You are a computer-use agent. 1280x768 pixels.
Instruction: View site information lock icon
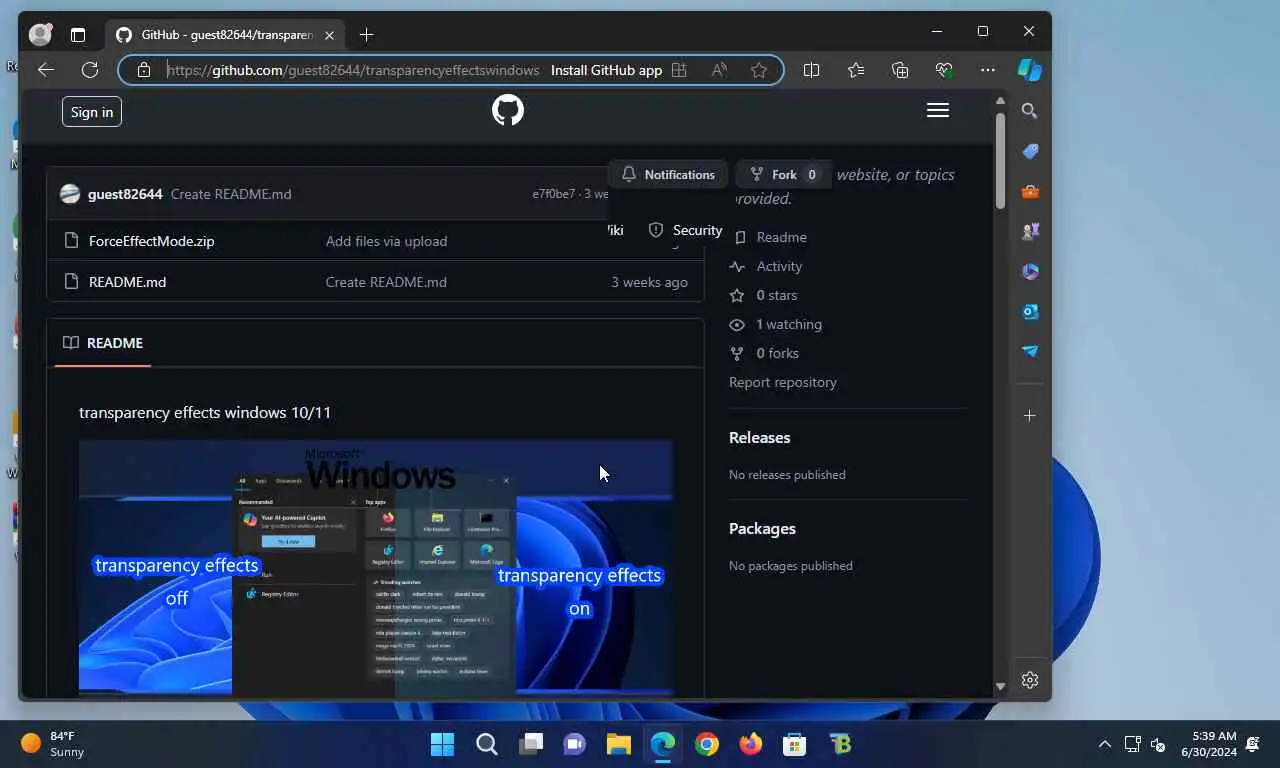click(144, 70)
